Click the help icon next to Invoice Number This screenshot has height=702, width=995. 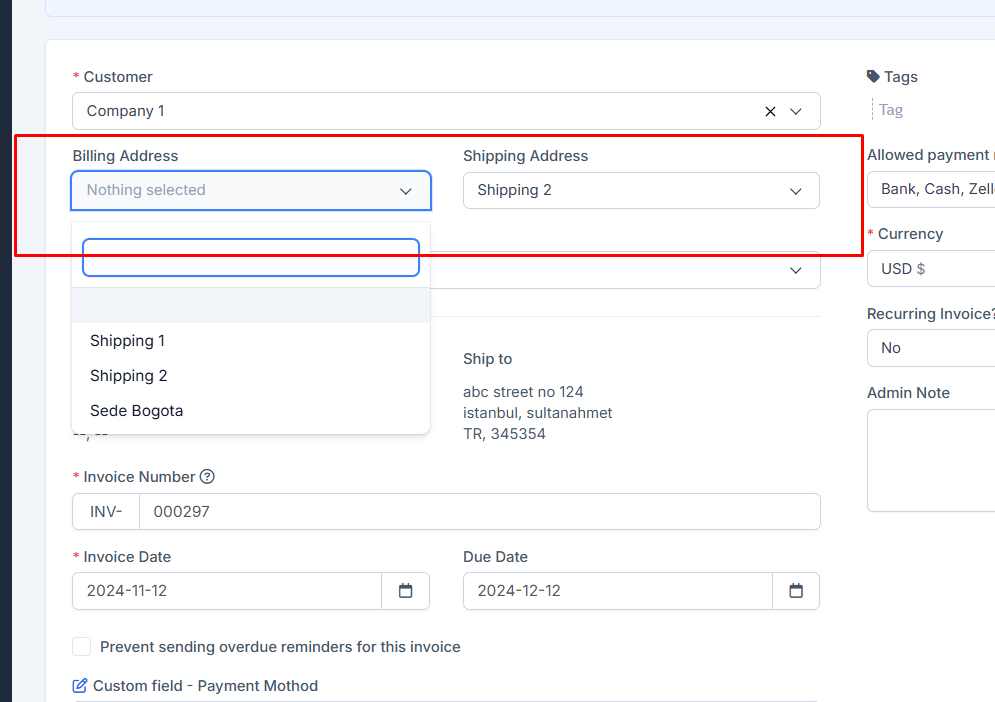tap(207, 476)
